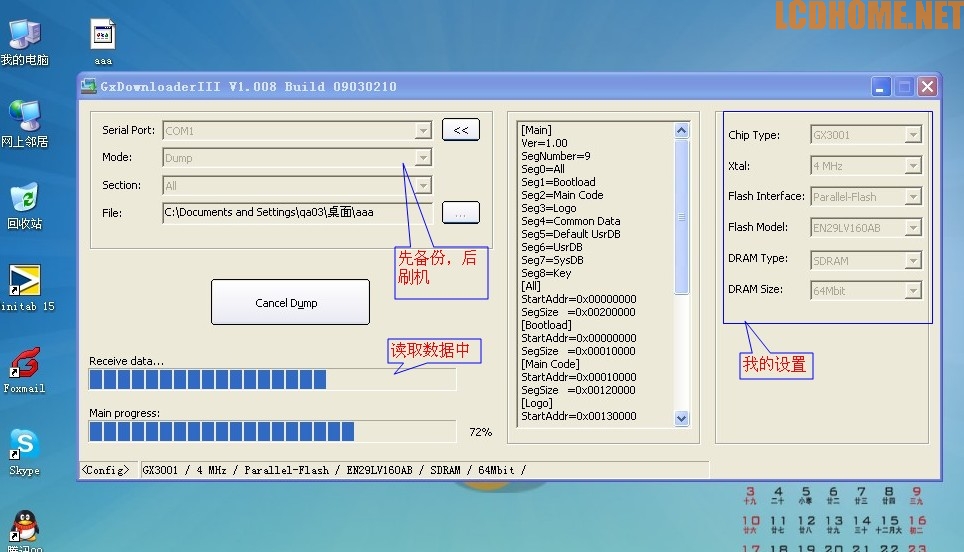Select the 'Seg0=All' line
964x552 pixels.
pyautogui.click(x=543, y=169)
